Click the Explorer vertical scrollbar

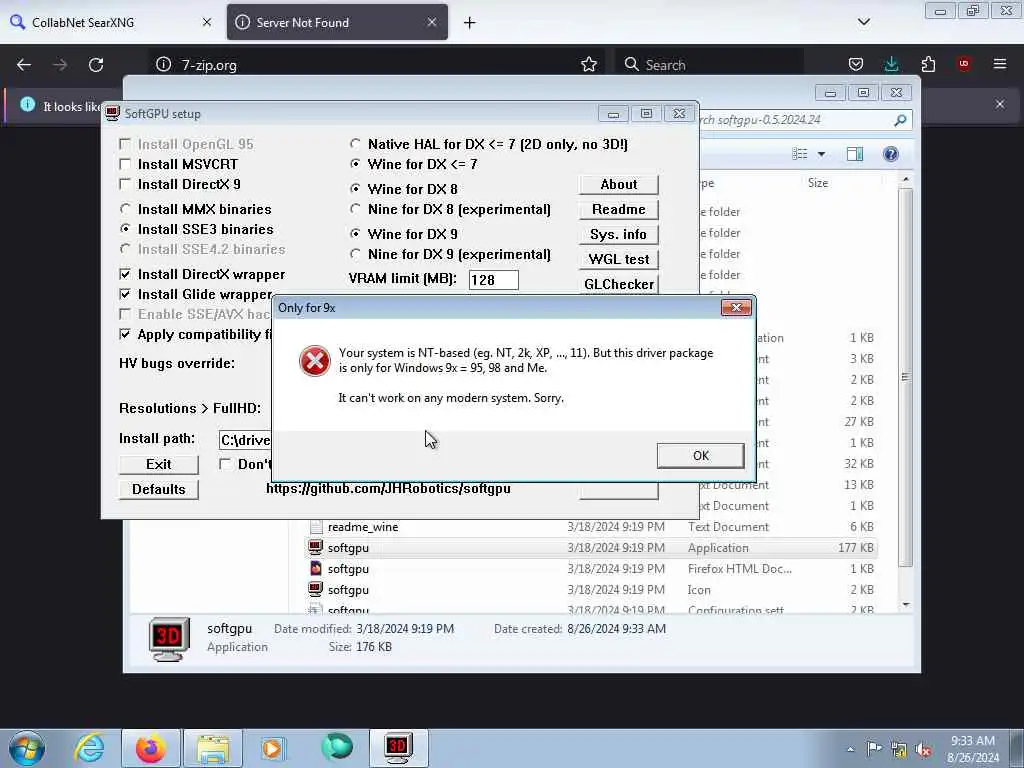905,377
